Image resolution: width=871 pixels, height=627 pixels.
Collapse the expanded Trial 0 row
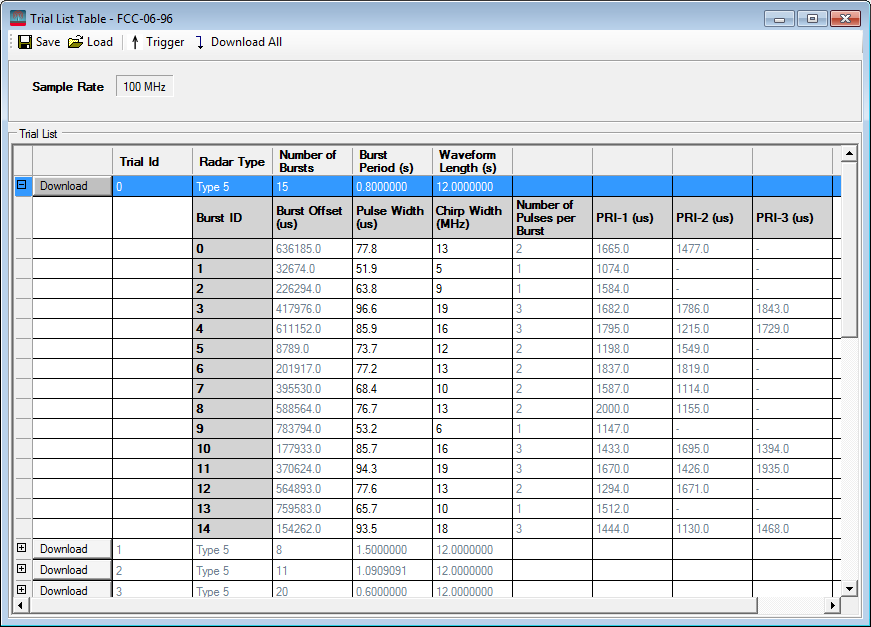point(22,185)
